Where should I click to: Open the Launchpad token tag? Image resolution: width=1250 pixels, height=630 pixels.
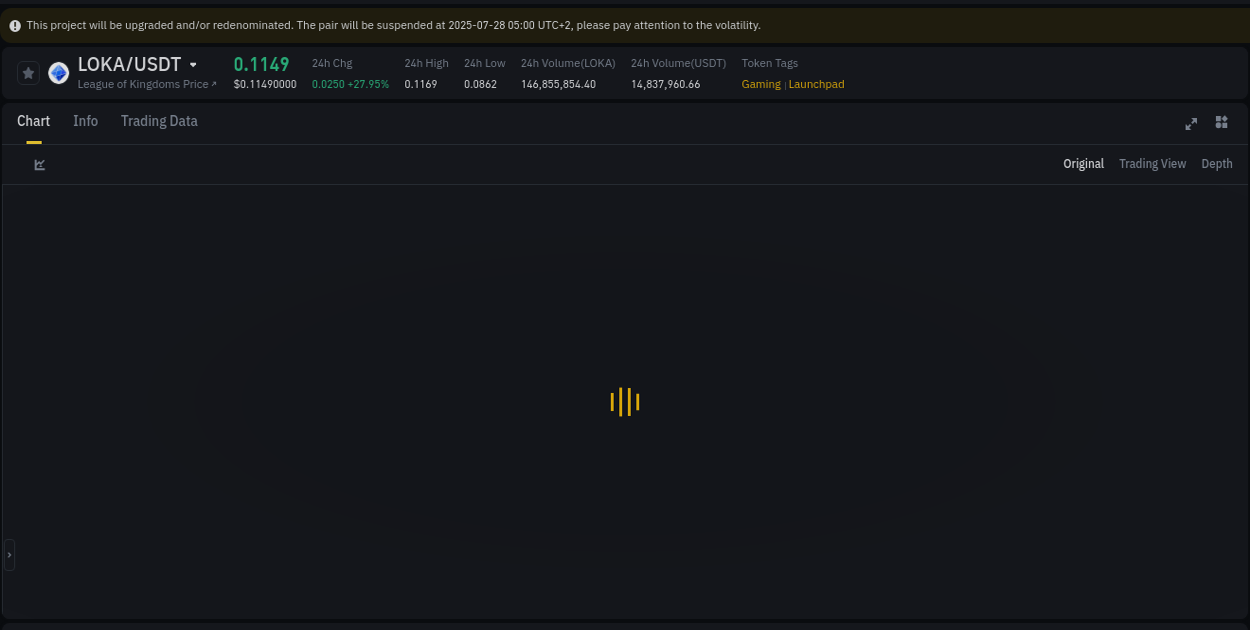[816, 84]
